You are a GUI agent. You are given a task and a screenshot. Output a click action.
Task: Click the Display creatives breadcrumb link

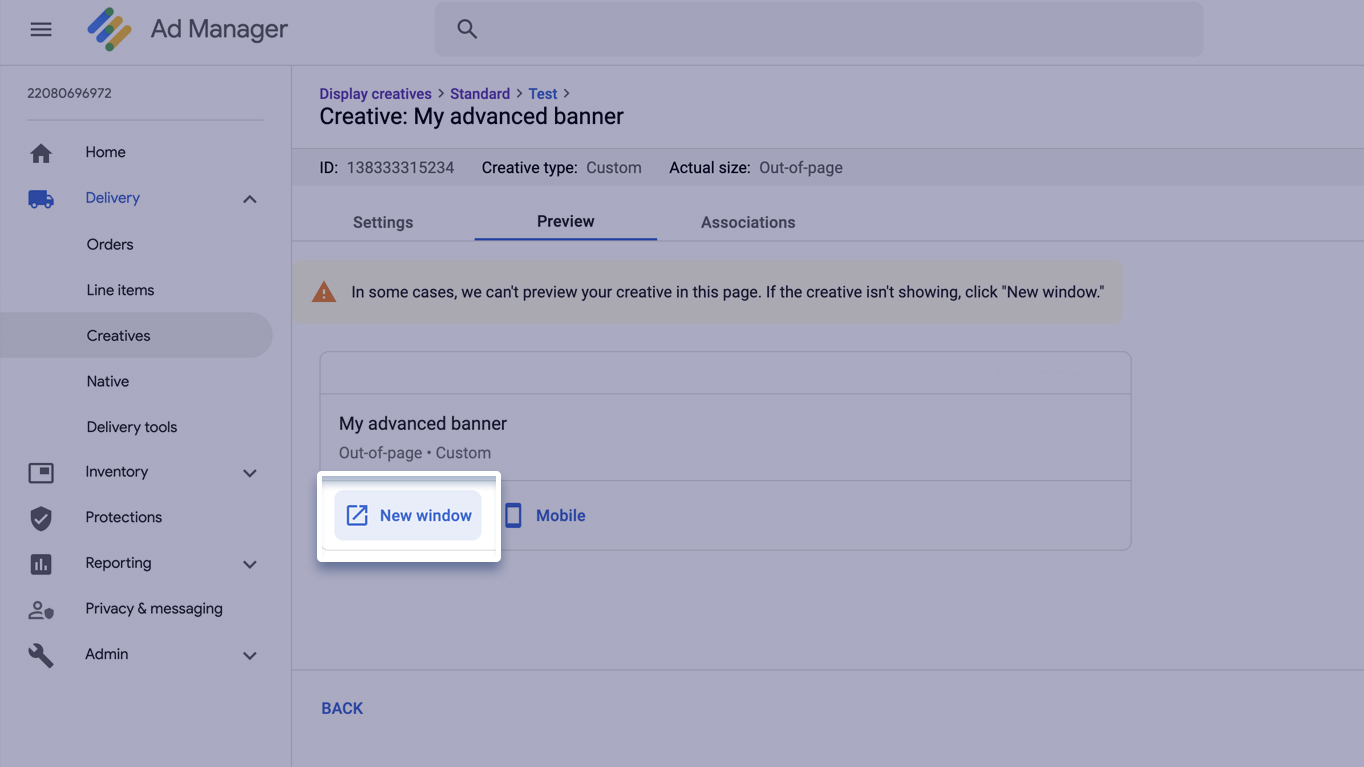tap(375, 94)
